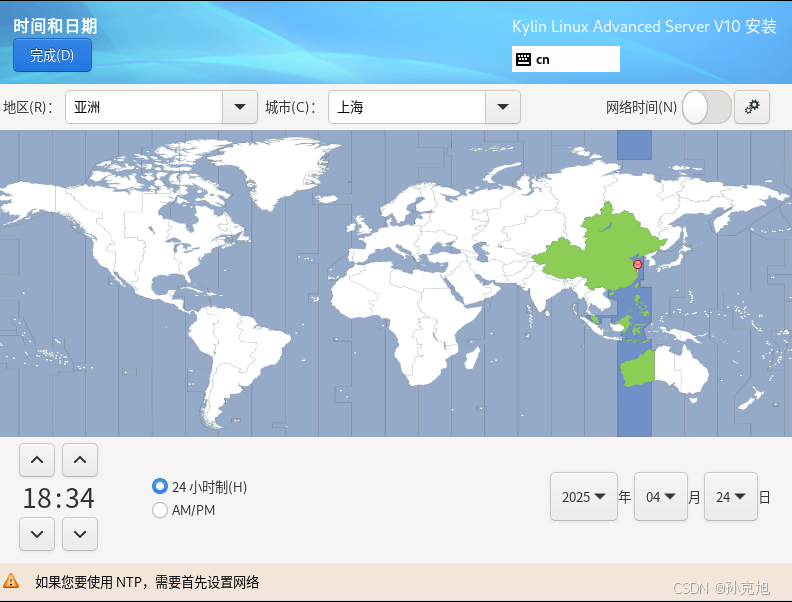
Task: Expand the city 城市 dropdown arrow
Action: click(x=503, y=107)
